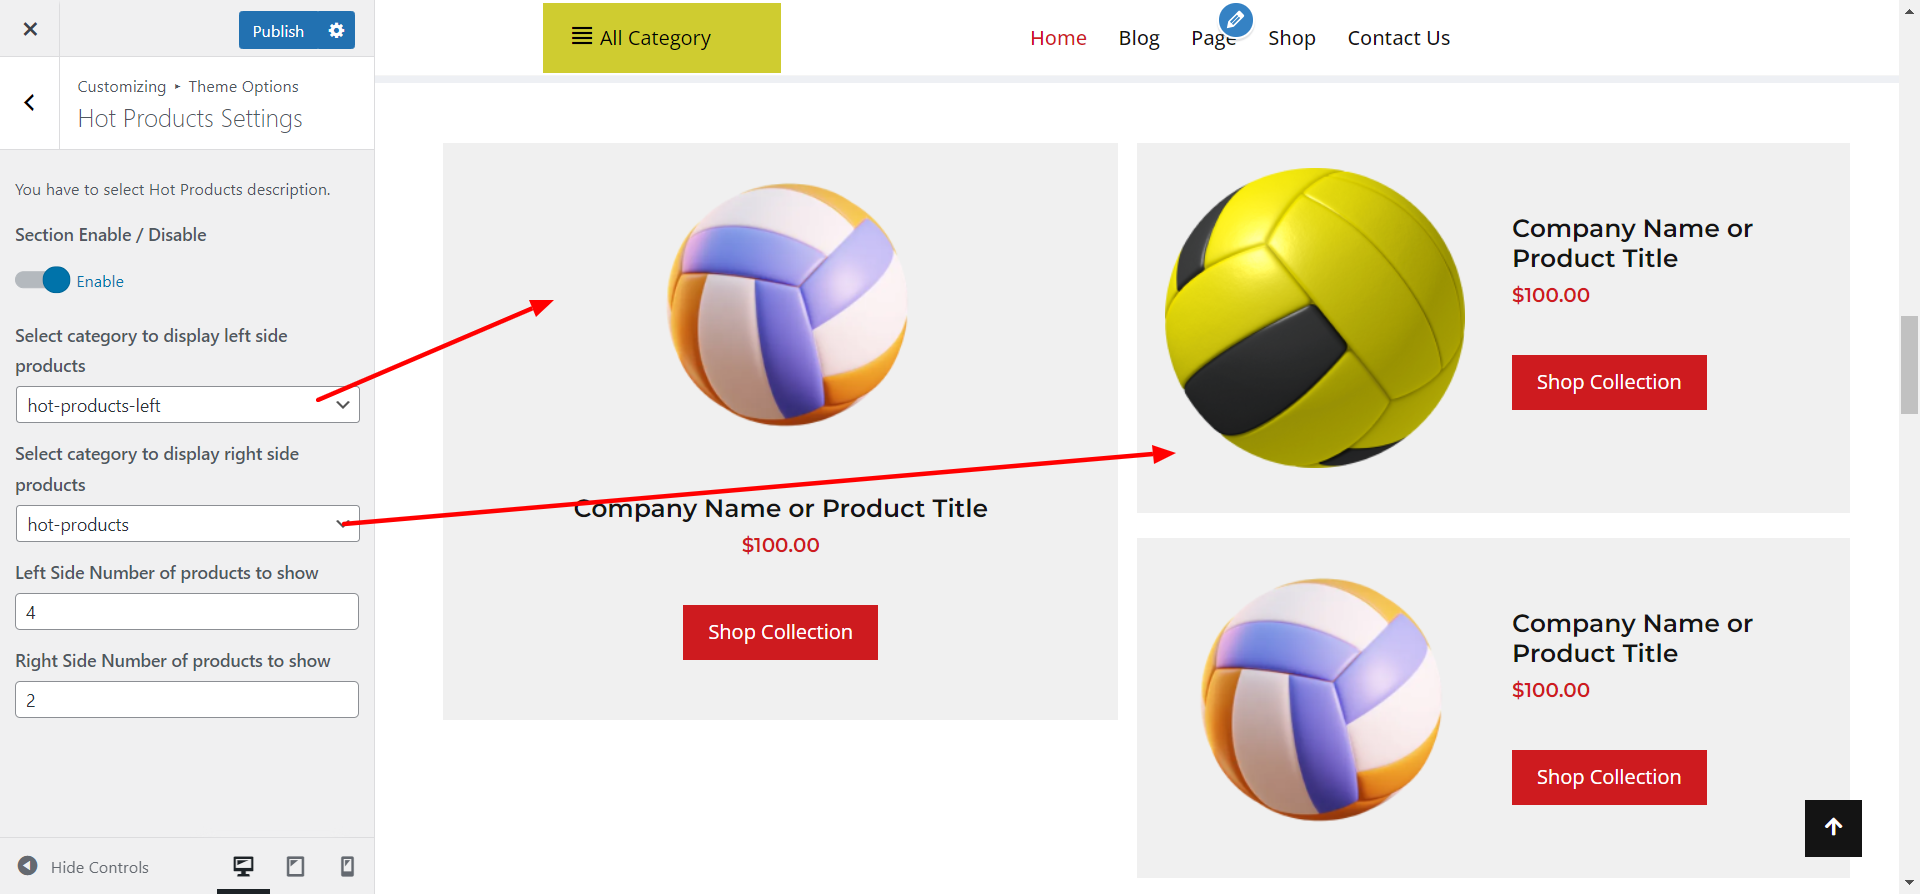This screenshot has width=1920, height=894.
Task: Switch to tablet preview device icon
Action: [296, 866]
